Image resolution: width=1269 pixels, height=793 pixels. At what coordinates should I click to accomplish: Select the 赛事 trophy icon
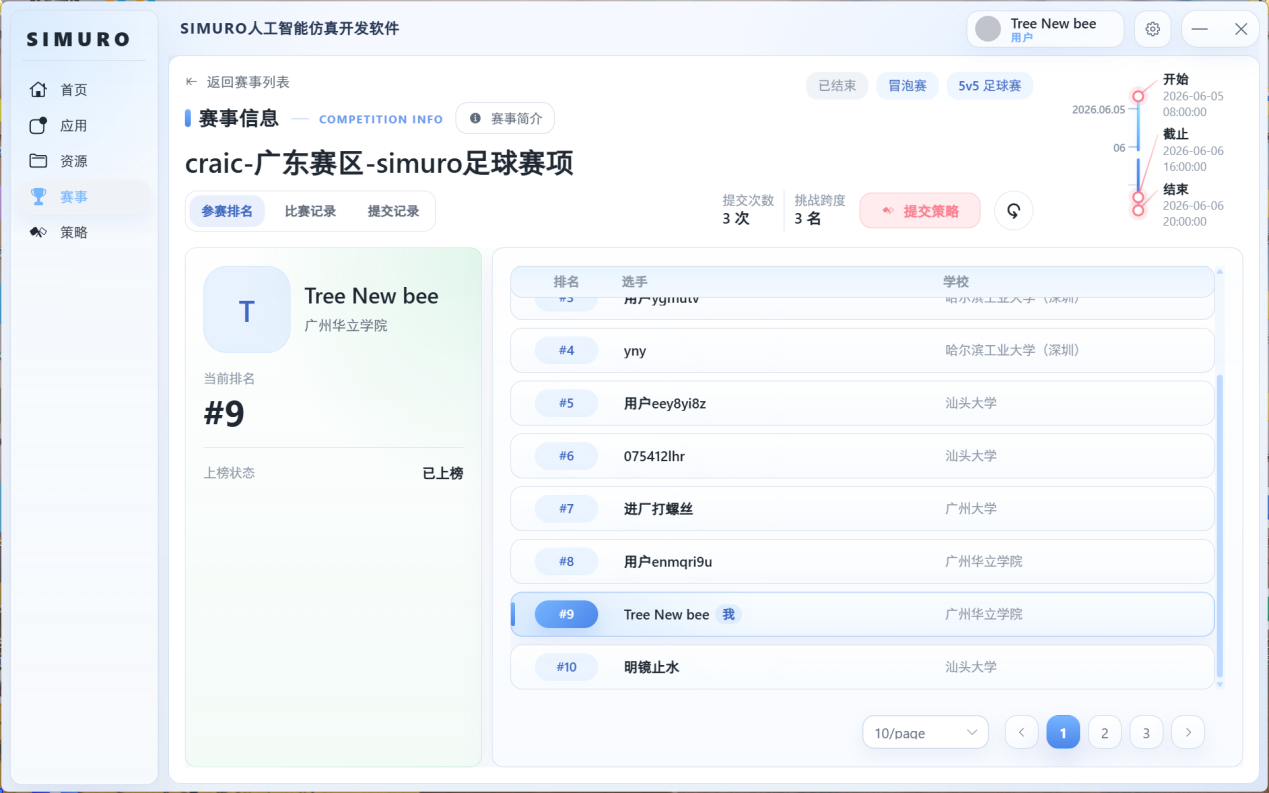coord(38,197)
